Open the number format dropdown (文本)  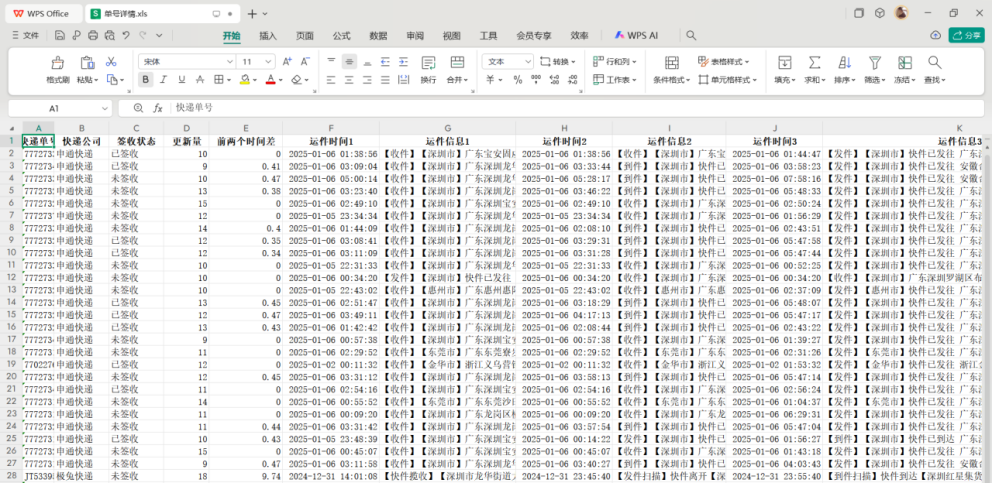coord(528,61)
